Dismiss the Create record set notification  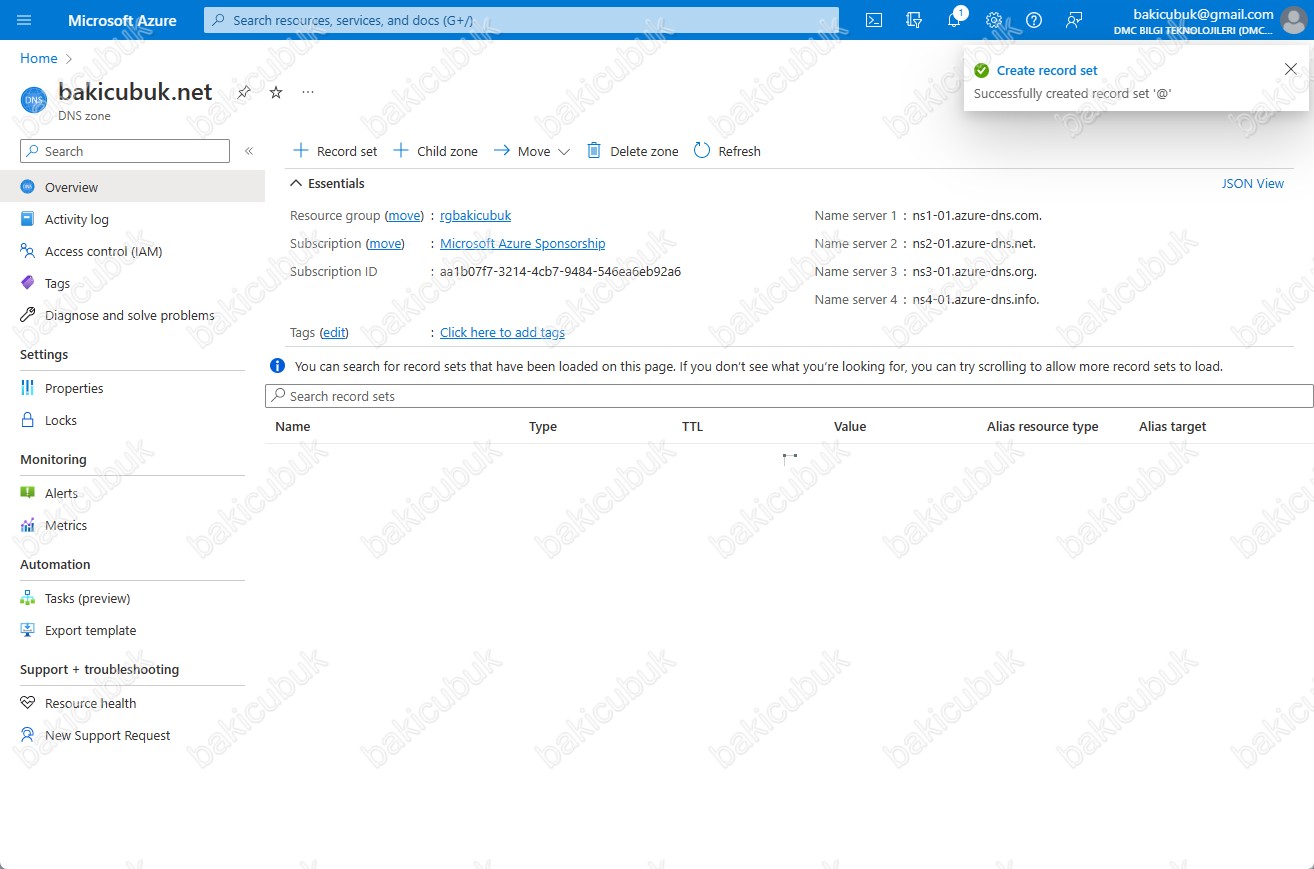[x=1290, y=69]
